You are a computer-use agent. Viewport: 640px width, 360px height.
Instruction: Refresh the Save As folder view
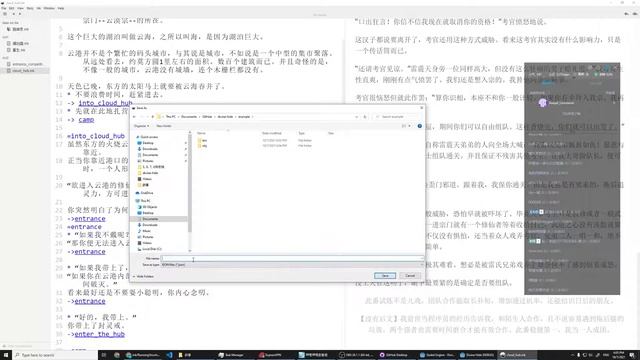[x=365, y=117]
